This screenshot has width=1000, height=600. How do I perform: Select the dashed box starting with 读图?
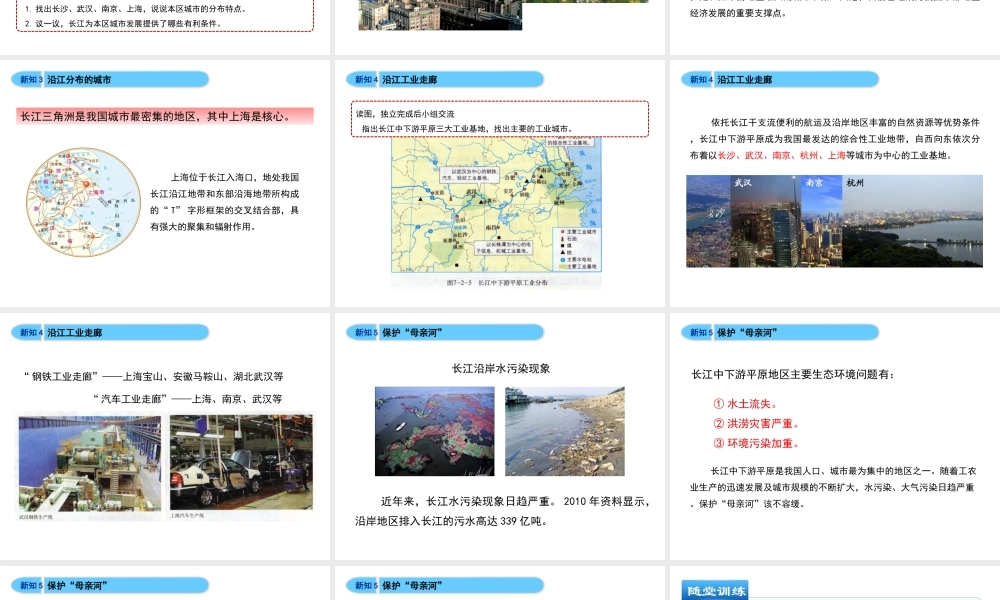pyautogui.click(x=499, y=119)
